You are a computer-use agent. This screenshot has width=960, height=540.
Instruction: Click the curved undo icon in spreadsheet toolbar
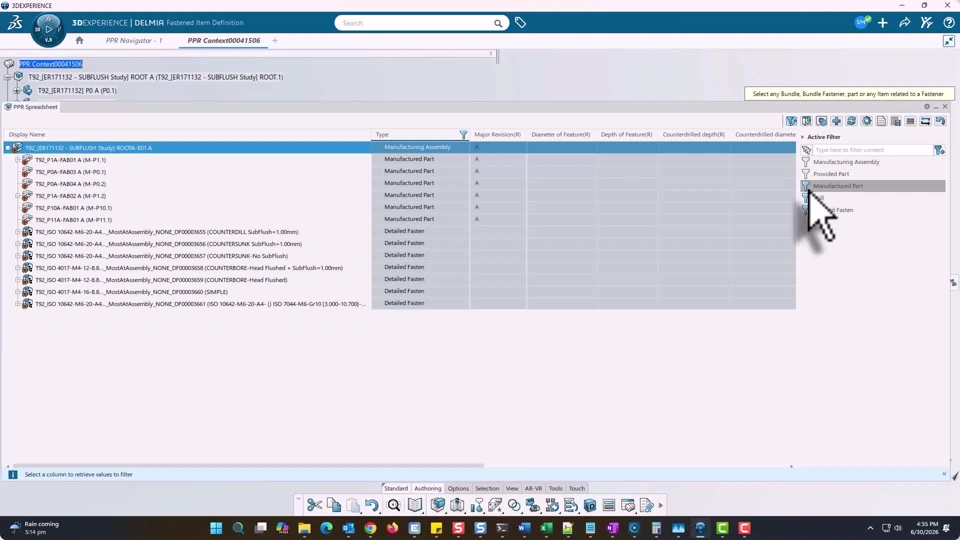pyautogui.click(x=940, y=121)
